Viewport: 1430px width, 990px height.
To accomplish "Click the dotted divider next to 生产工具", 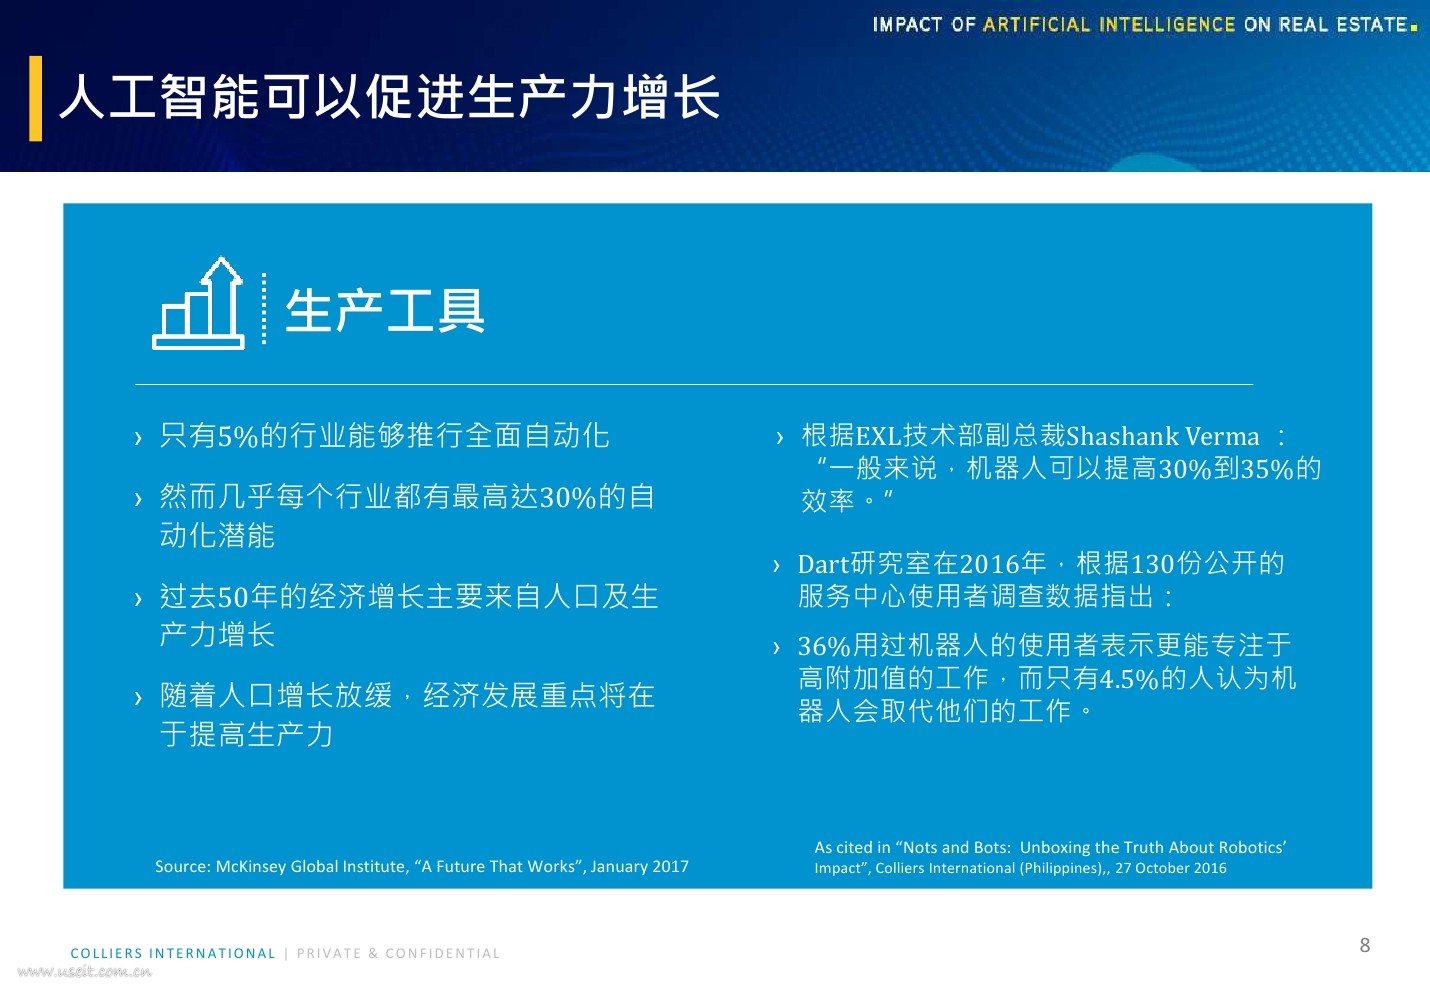I will pos(262,308).
